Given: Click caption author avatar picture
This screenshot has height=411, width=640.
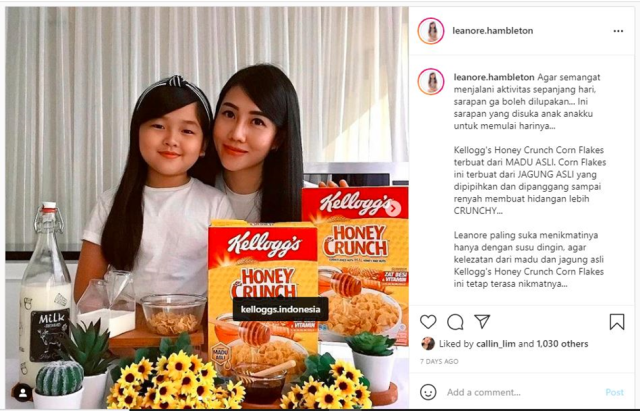Looking at the screenshot, I should tap(431, 81).
